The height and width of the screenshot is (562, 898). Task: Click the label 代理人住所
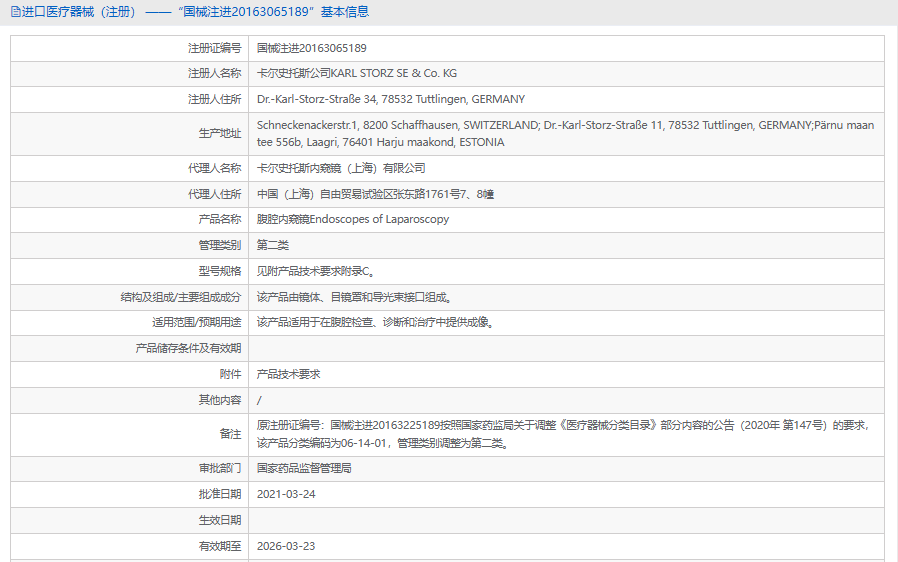(x=215, y=194)
